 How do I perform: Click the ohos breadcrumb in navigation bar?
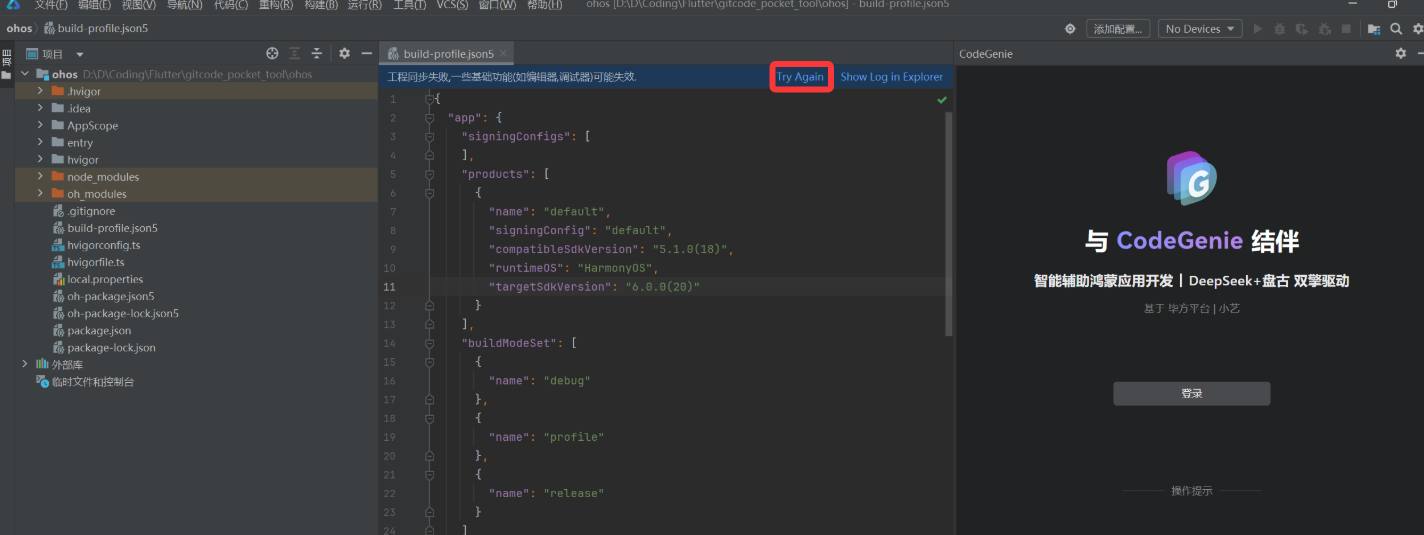coord(19,29)
